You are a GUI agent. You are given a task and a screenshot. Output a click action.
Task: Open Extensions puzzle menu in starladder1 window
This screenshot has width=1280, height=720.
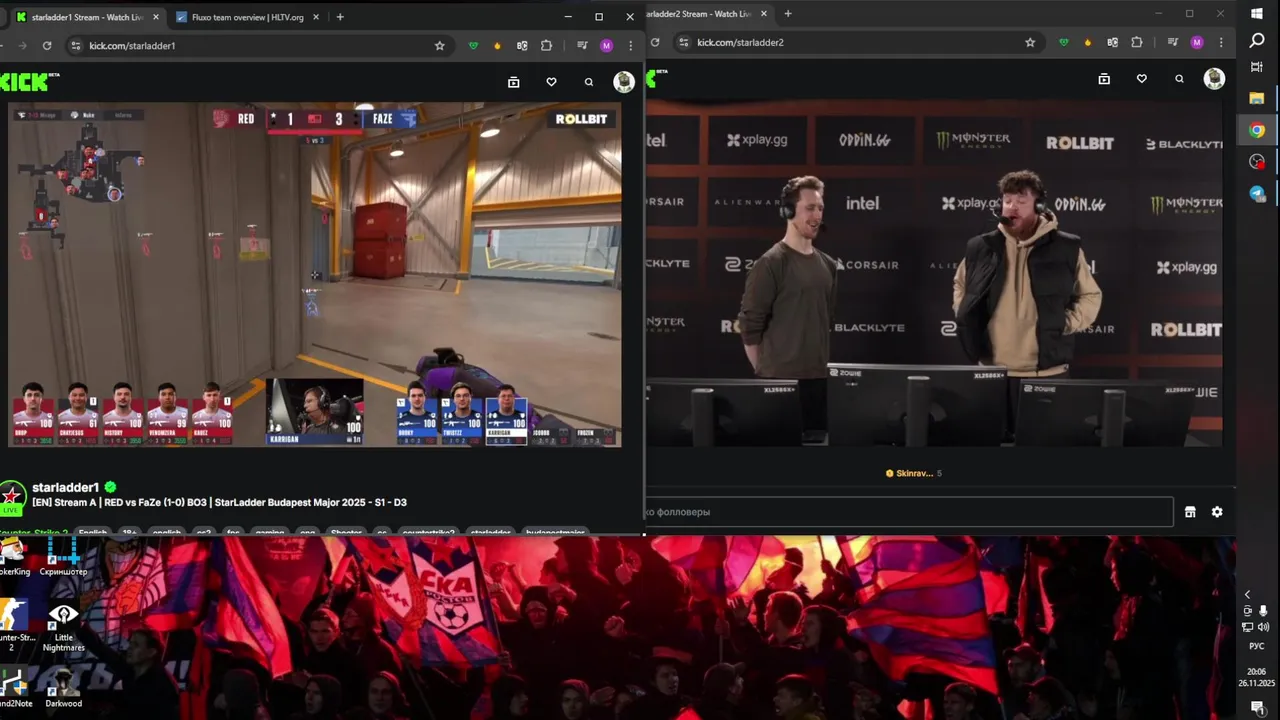coord(546,45)
